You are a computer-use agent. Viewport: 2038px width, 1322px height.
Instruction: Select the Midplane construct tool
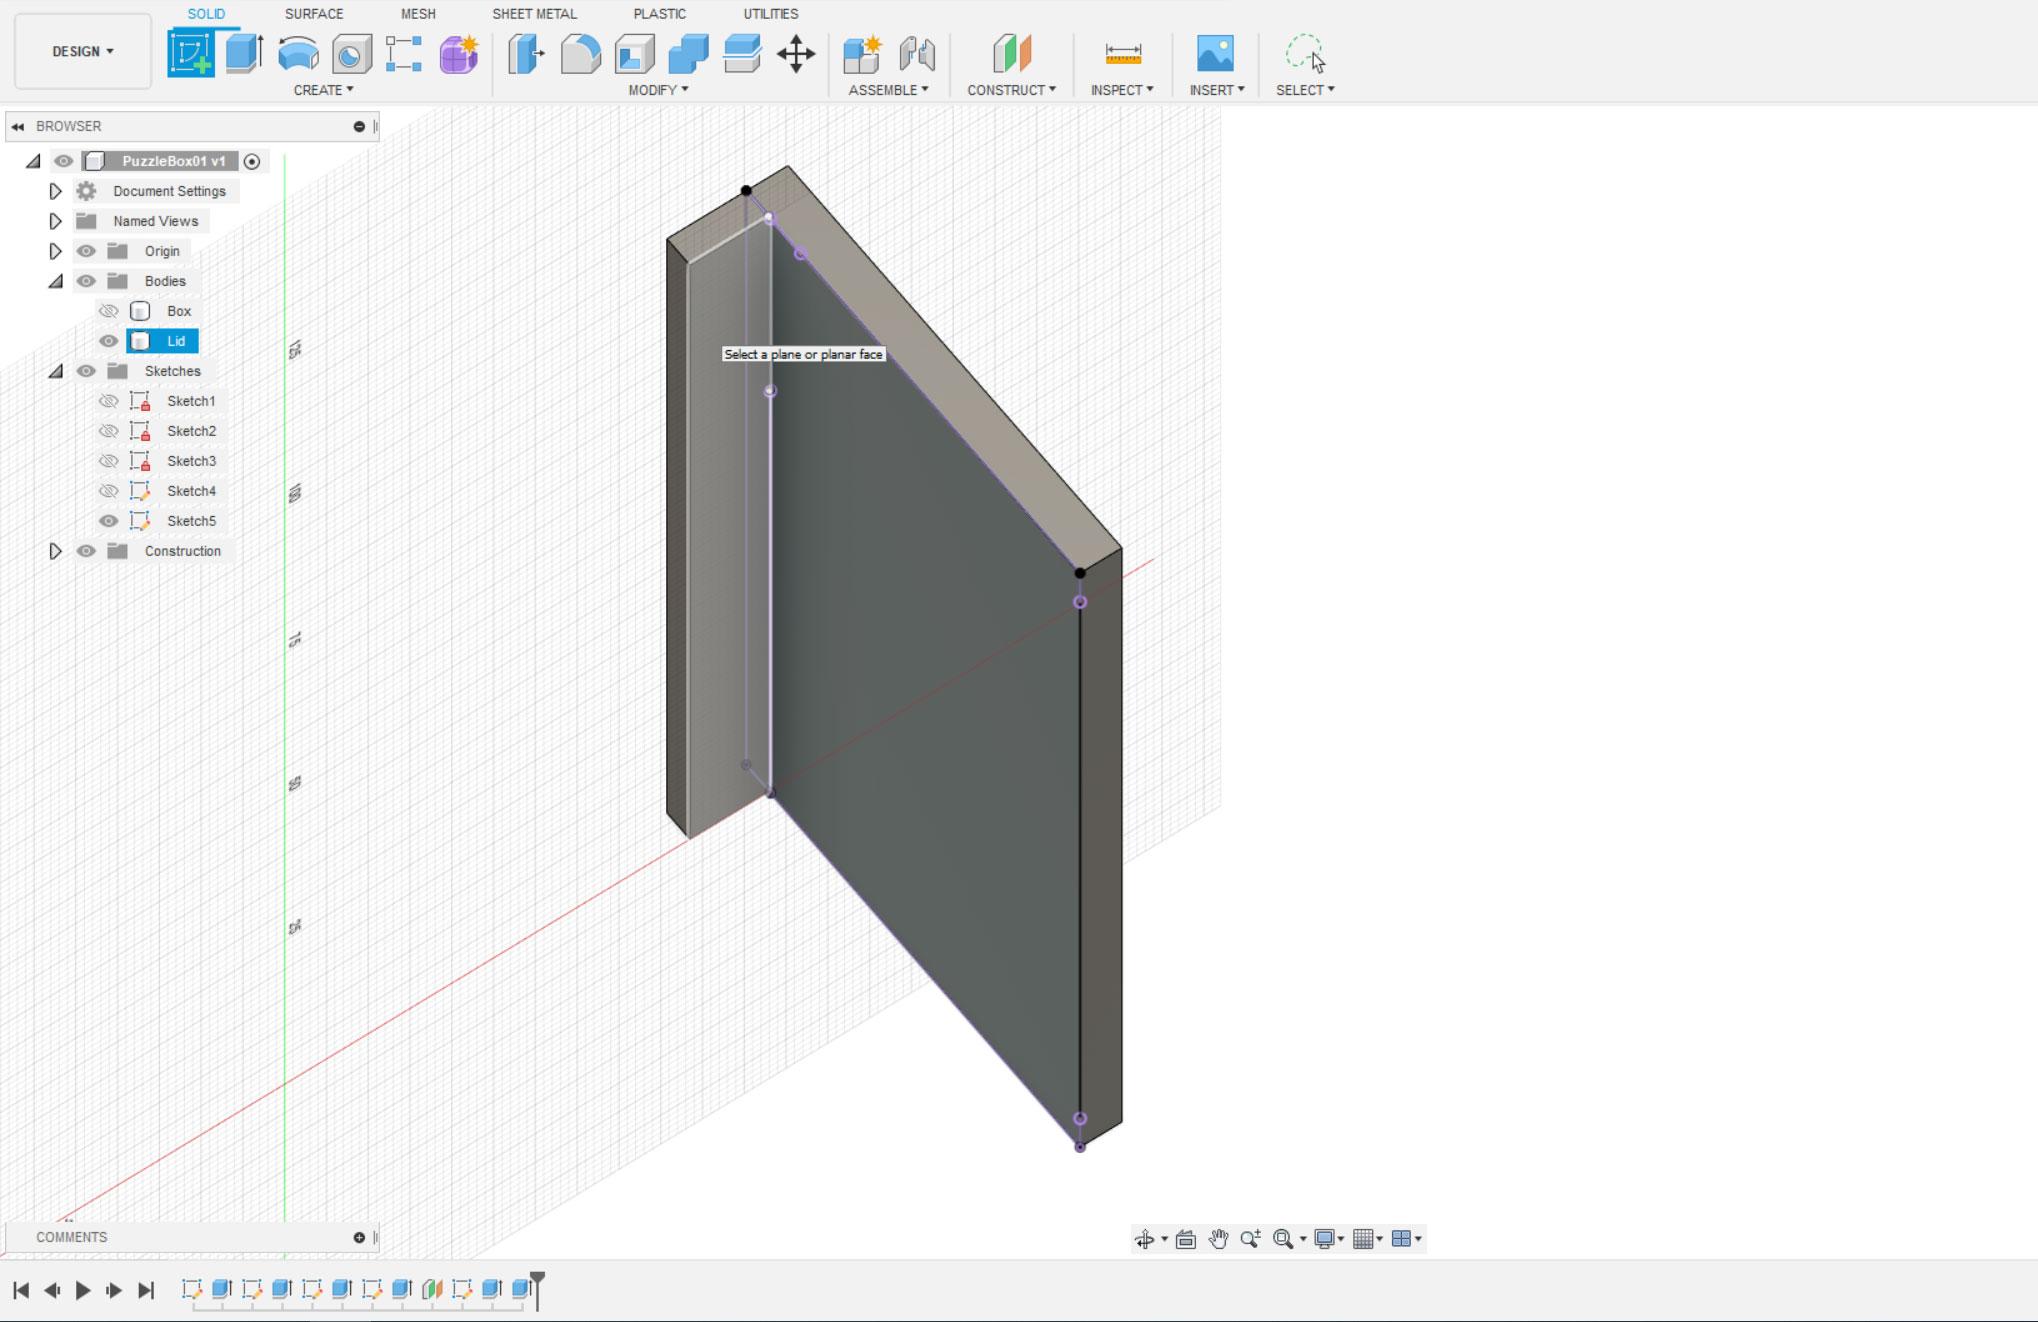pyautogui.click(x=1011, y=53)
